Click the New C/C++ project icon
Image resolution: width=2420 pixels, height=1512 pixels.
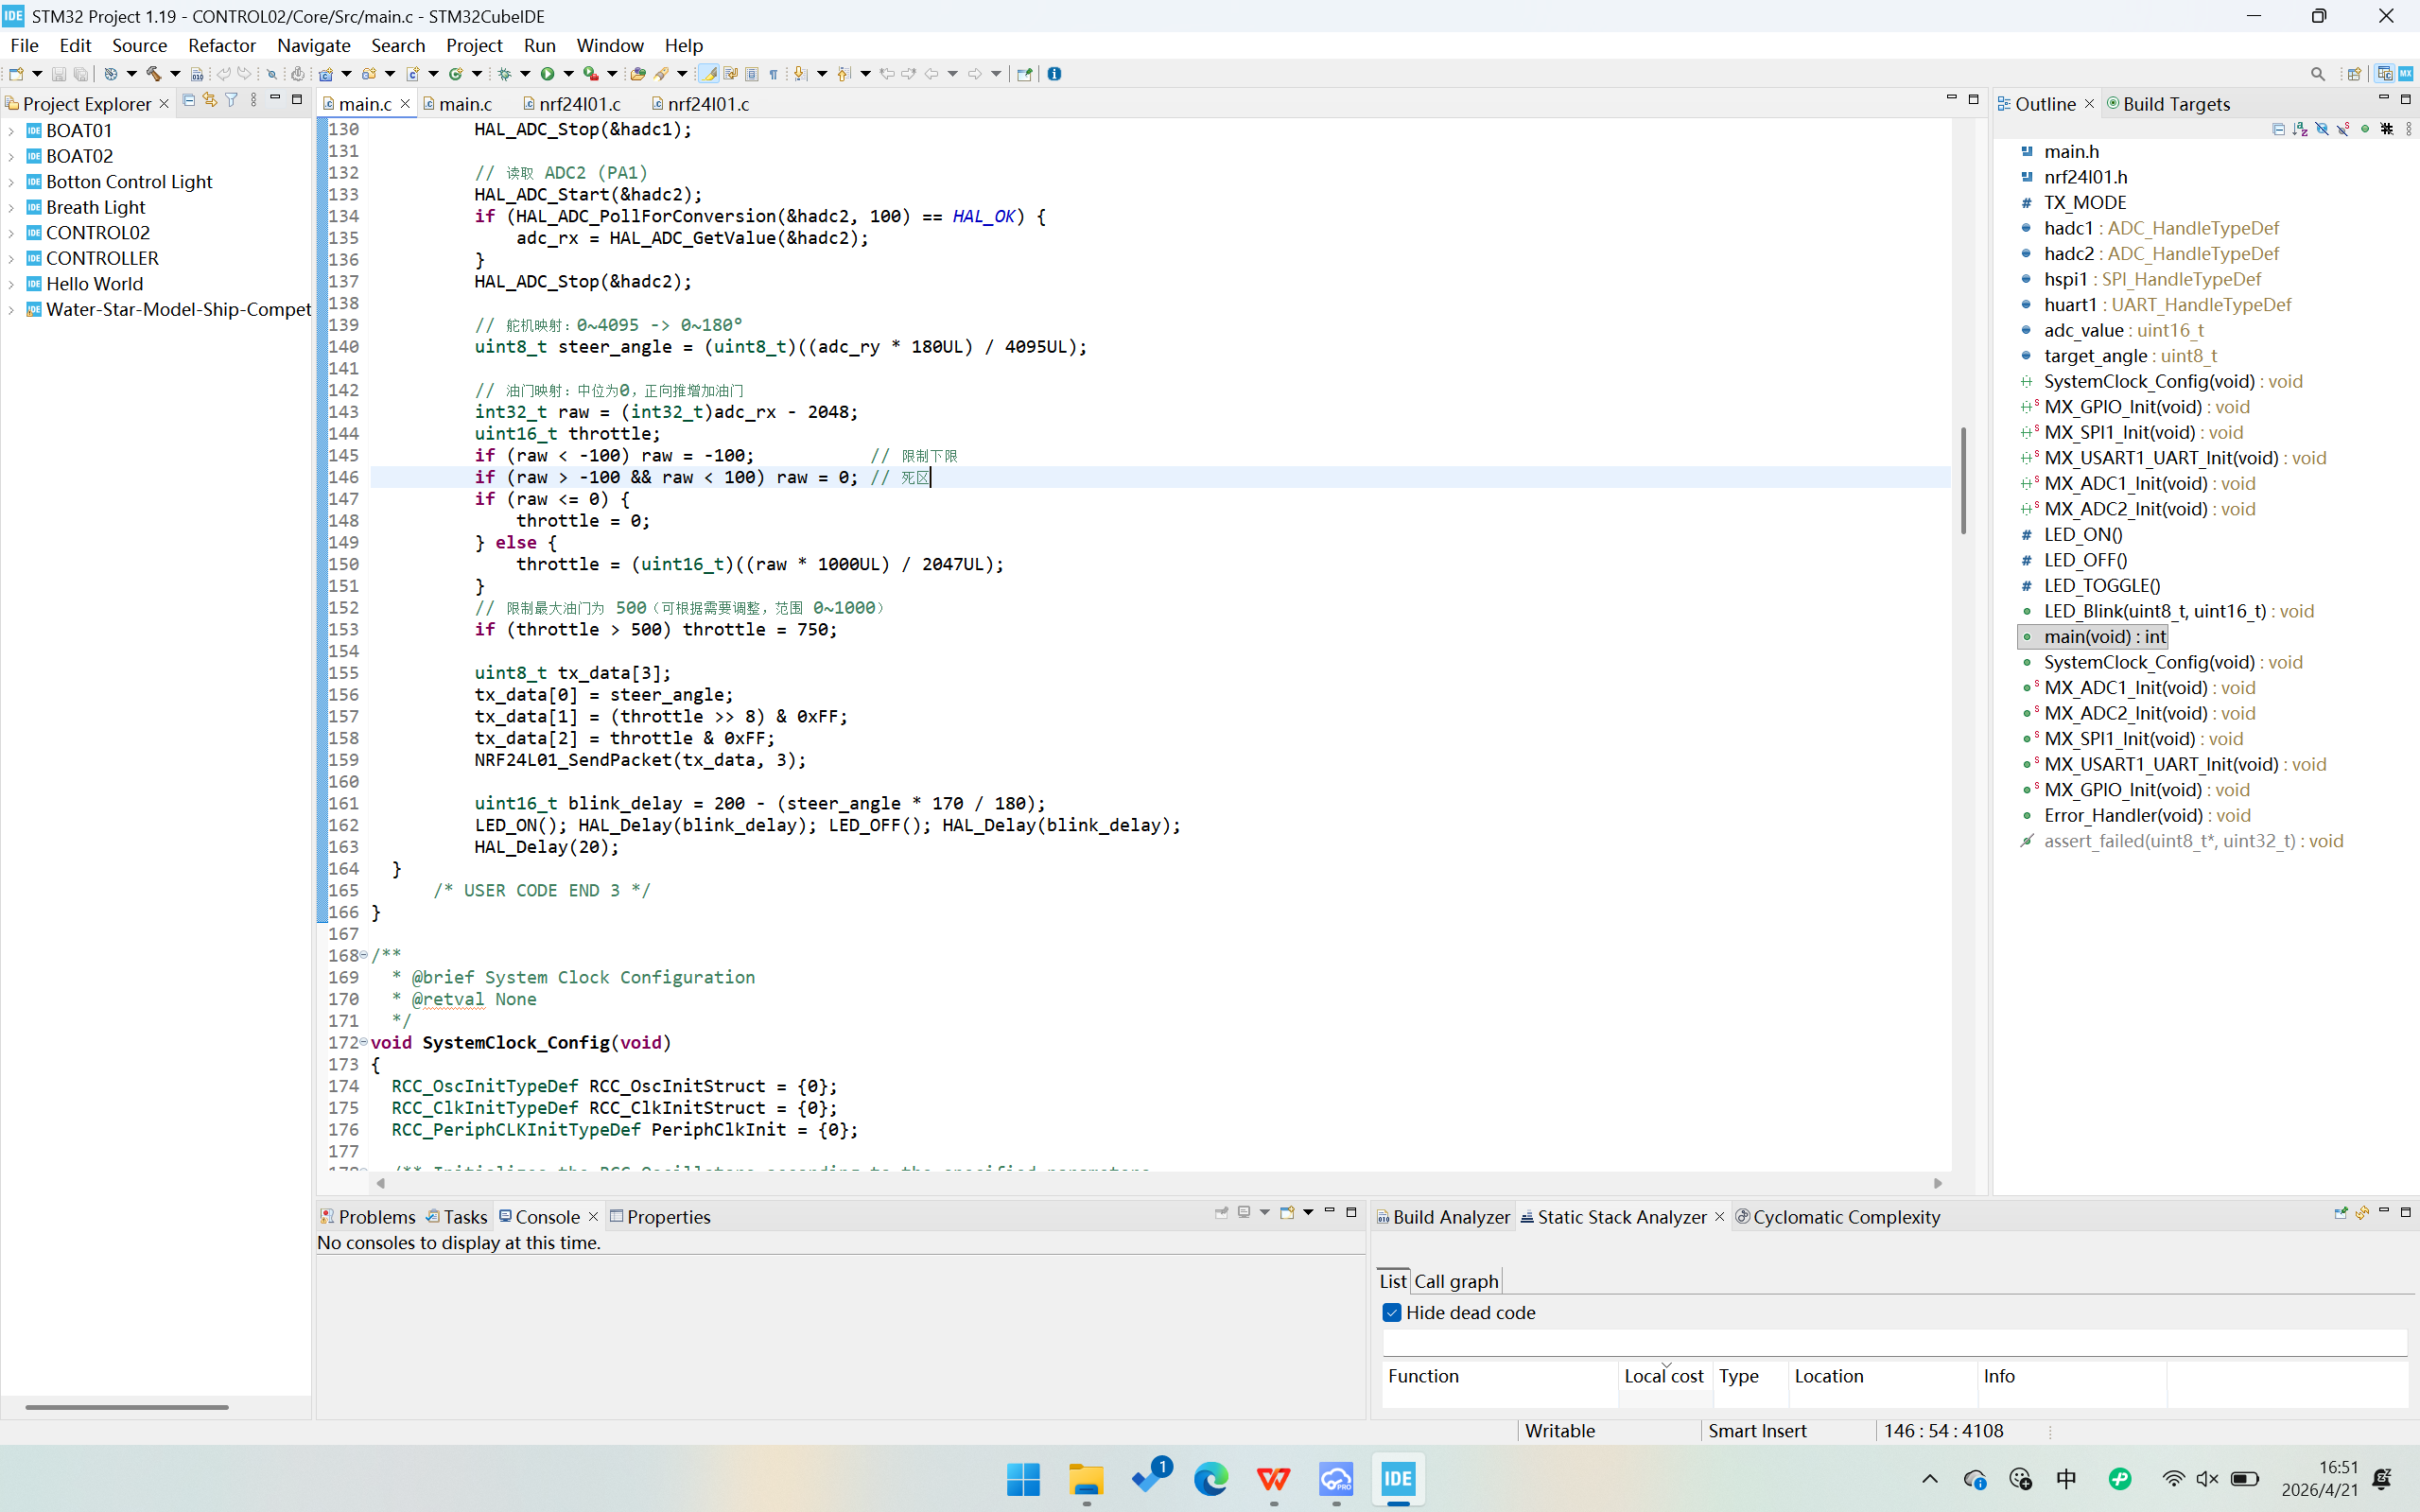coord(325,74)
